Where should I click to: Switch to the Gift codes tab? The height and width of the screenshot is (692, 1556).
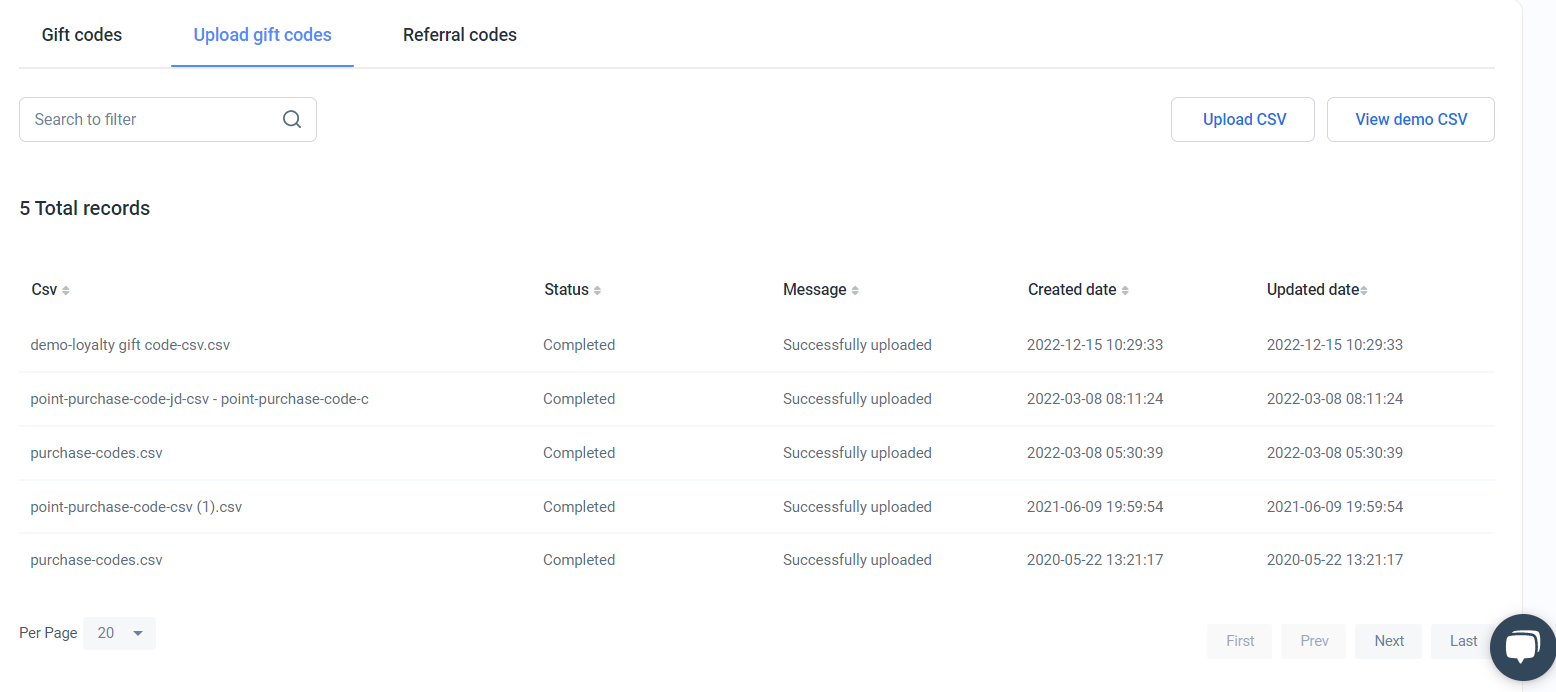click(x=82, y=35)
